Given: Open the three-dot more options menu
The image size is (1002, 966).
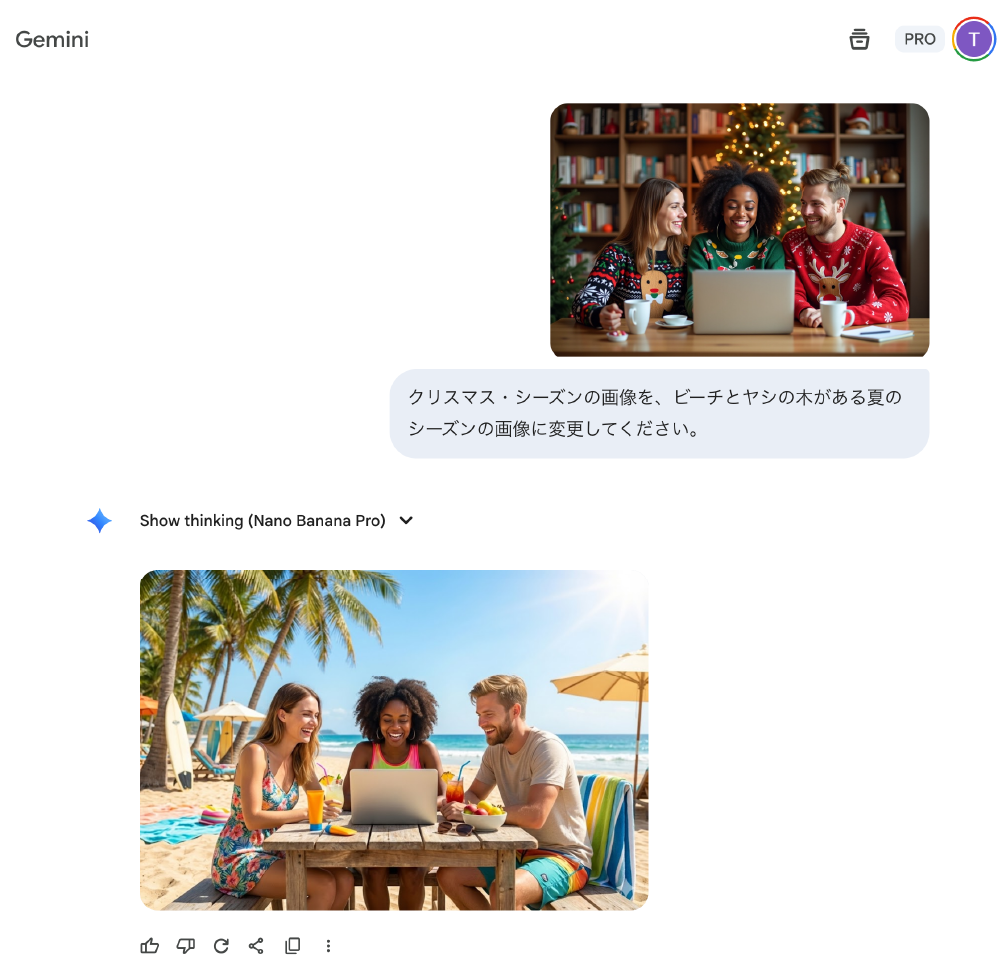Looking at the screenshot, I should 328,945.
